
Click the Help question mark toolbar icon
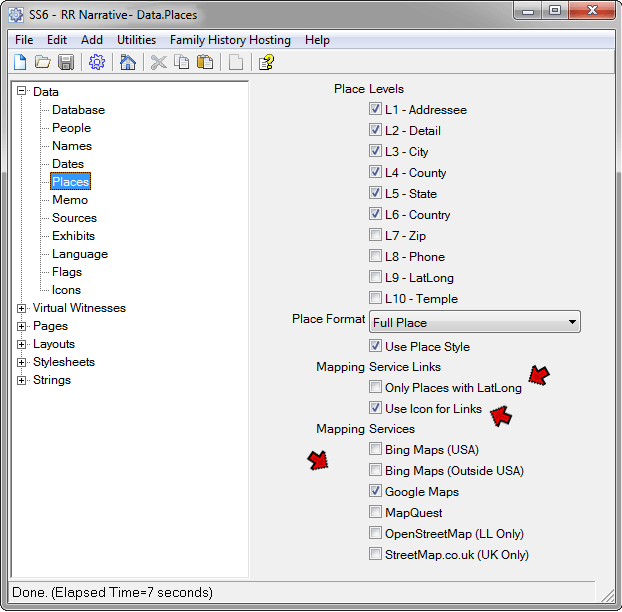coord(267,62)
